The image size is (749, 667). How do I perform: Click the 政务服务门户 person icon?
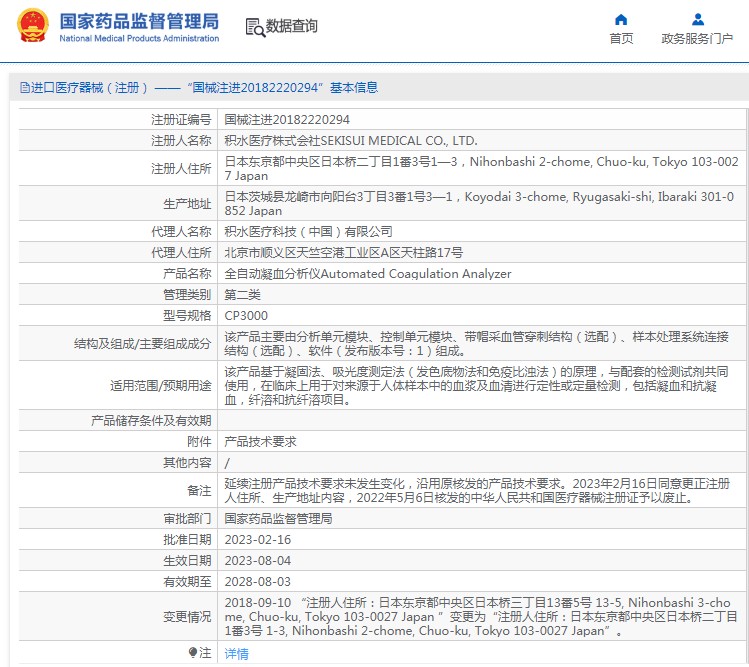click(x=697, y=19)
